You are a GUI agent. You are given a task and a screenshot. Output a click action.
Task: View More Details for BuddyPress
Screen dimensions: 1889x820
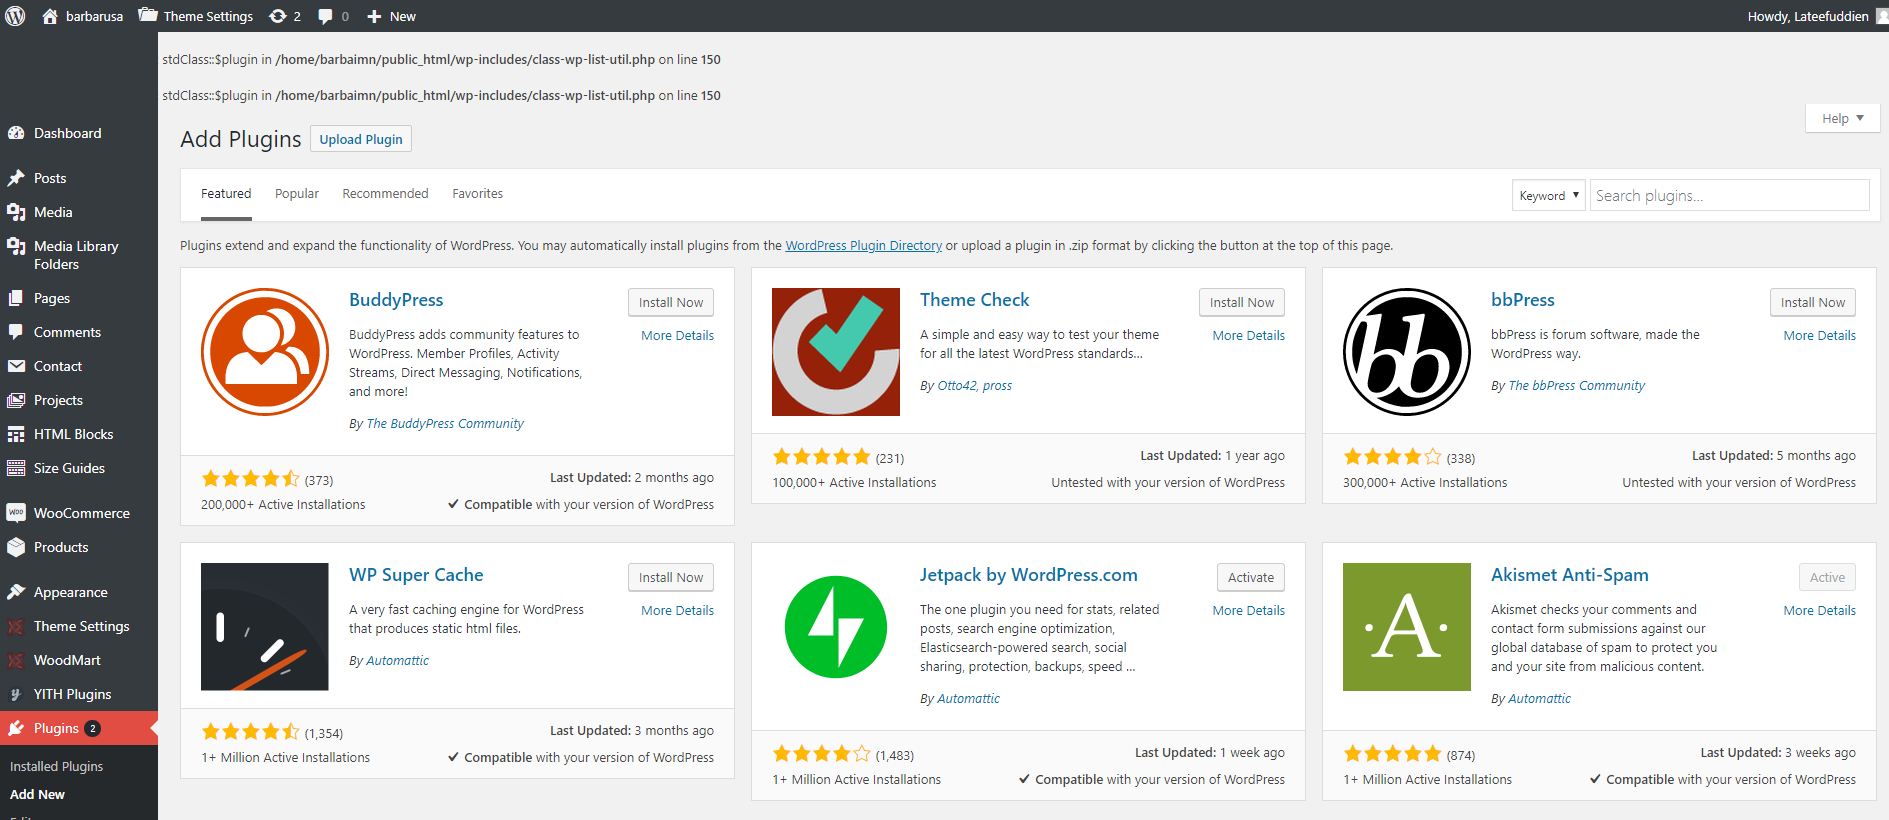click(678, 336)
